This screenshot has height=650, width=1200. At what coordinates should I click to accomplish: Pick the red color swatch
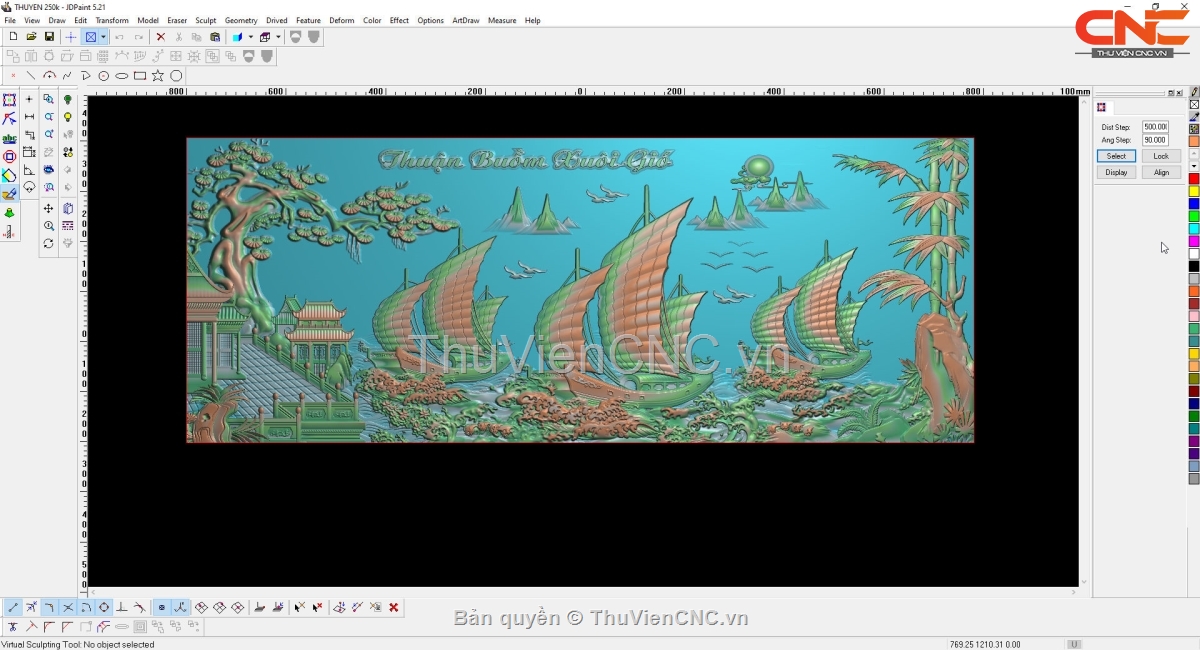point(1194,179)
